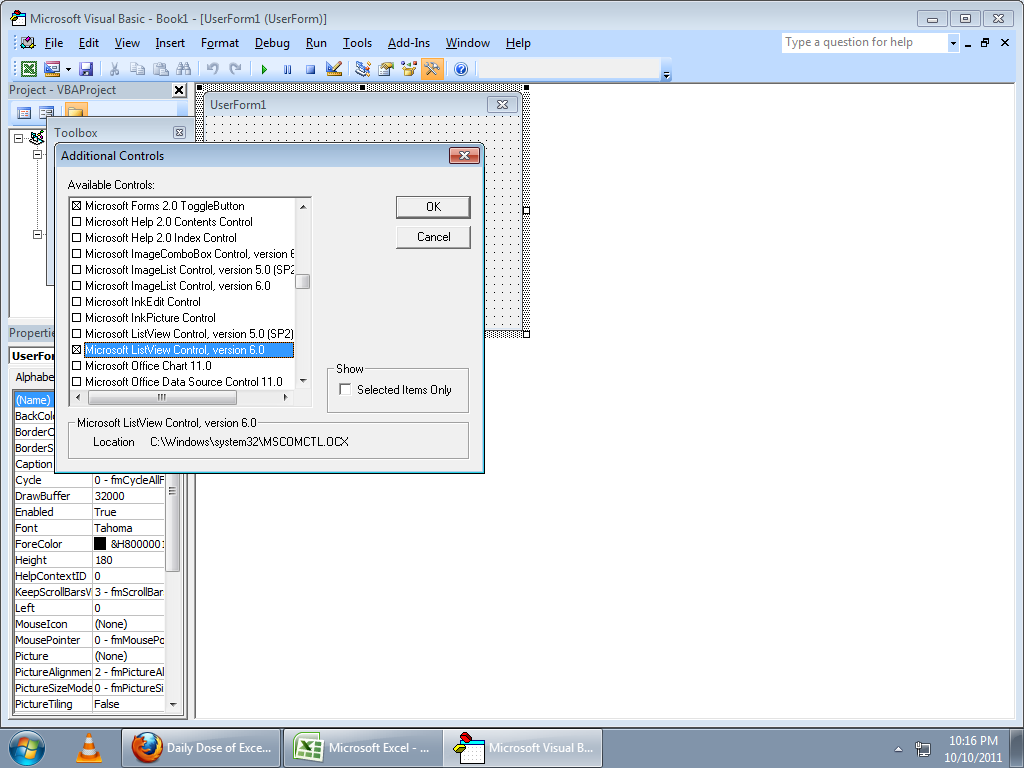Screen dimensions: 1024x768
Task: Uncheck Microsoft Forms 2.0 ToggleButton control
Action: point(76,206)
